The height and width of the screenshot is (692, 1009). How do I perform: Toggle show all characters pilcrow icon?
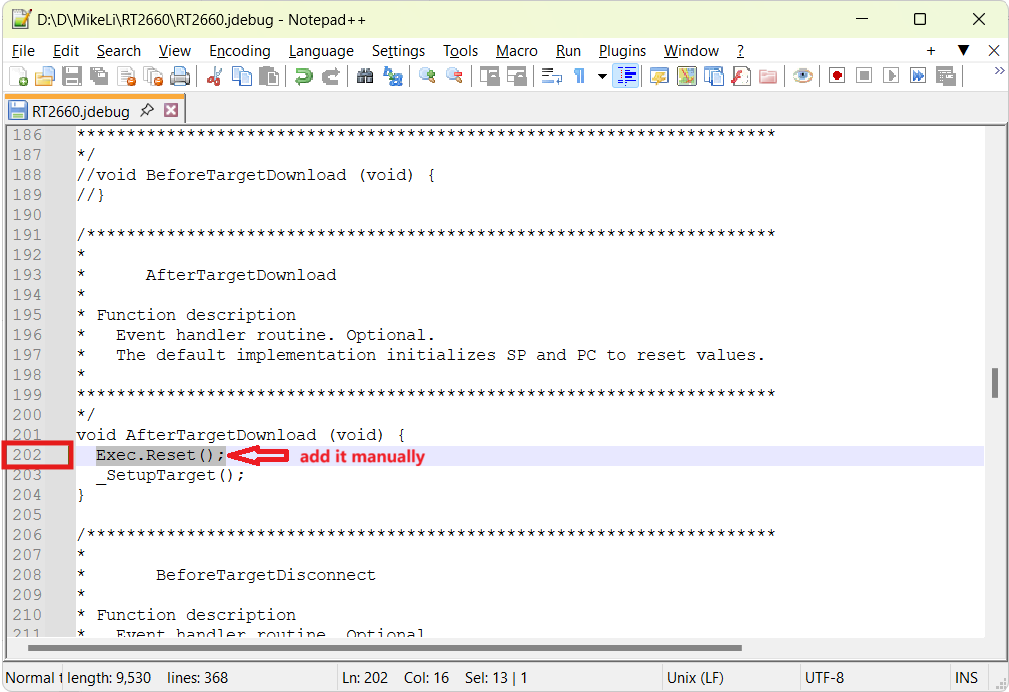pos(579,77)
